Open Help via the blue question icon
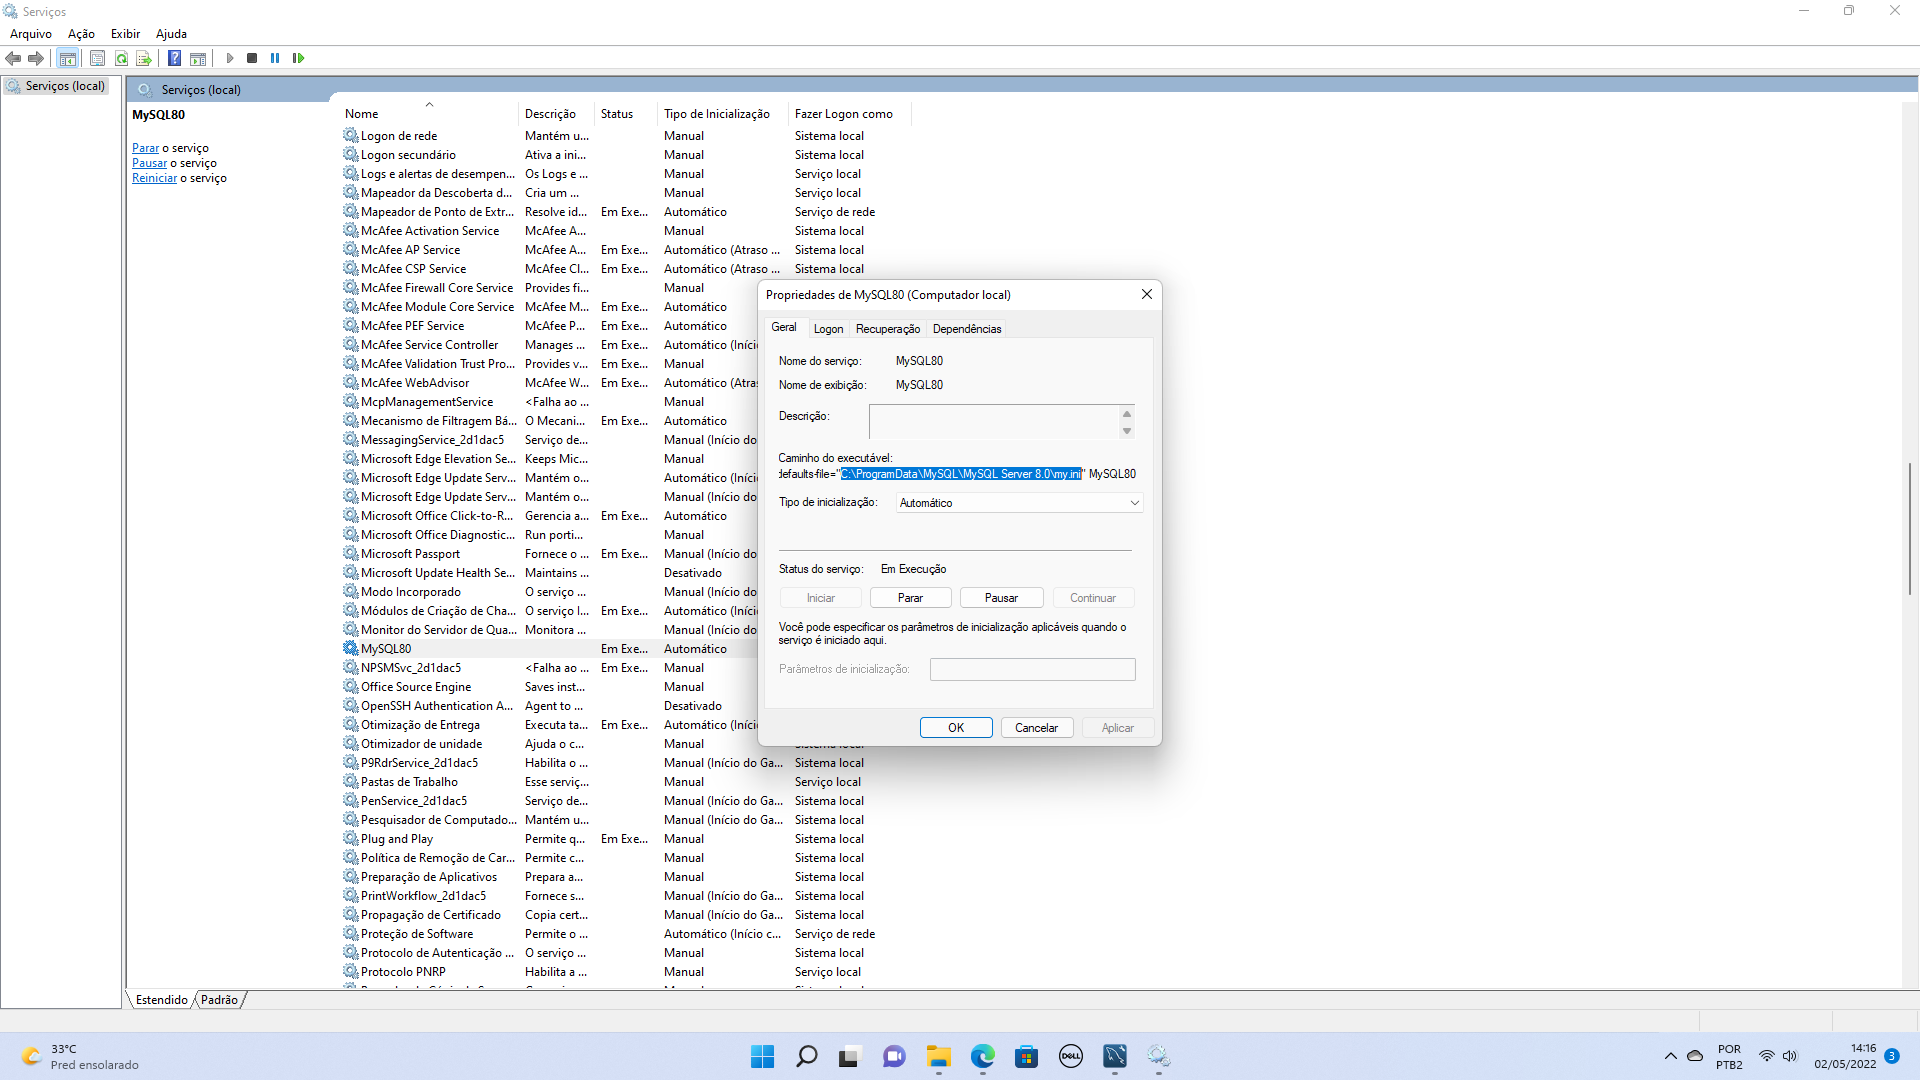1920x1080 pixels. 174,58
